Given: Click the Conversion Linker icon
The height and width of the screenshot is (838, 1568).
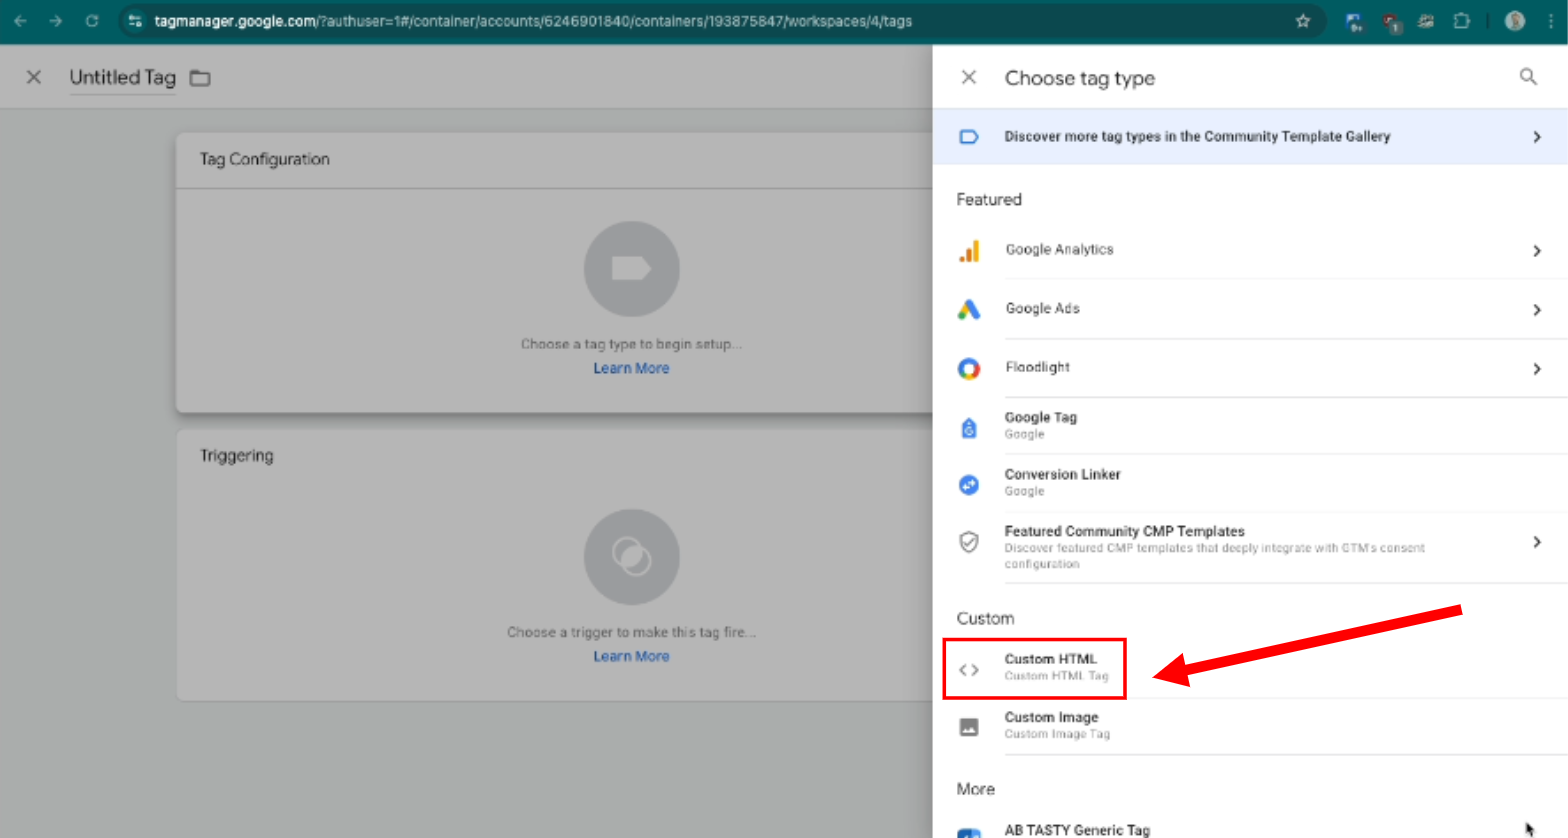Looking at the screenshot, I should coord(968,485).
